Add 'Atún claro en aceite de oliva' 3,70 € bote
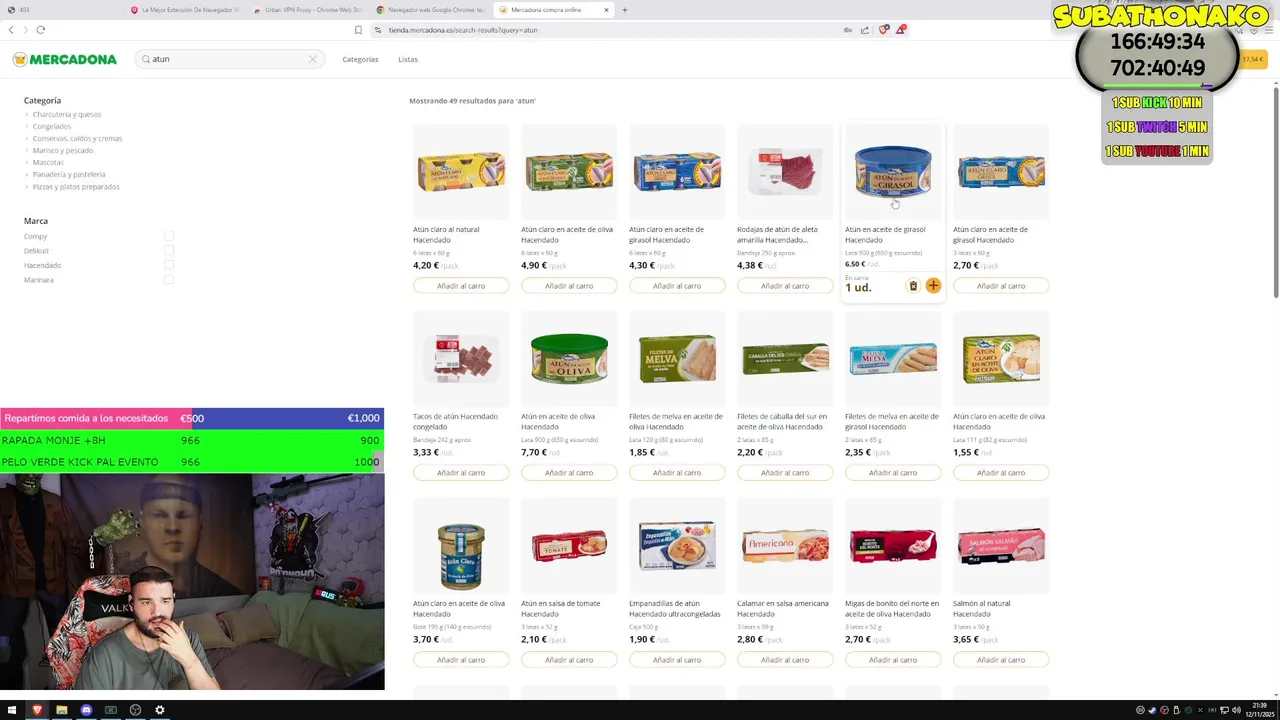The width and height of the screenshot is (1280, 720). pyautogui.click(x=461, y=660)
